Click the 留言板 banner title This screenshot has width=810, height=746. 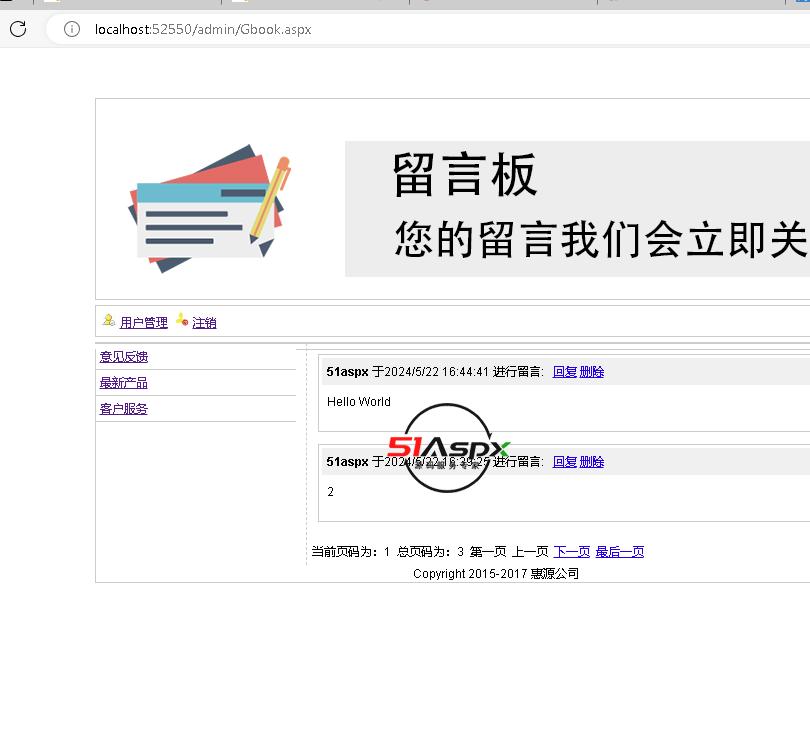point(465,175)
